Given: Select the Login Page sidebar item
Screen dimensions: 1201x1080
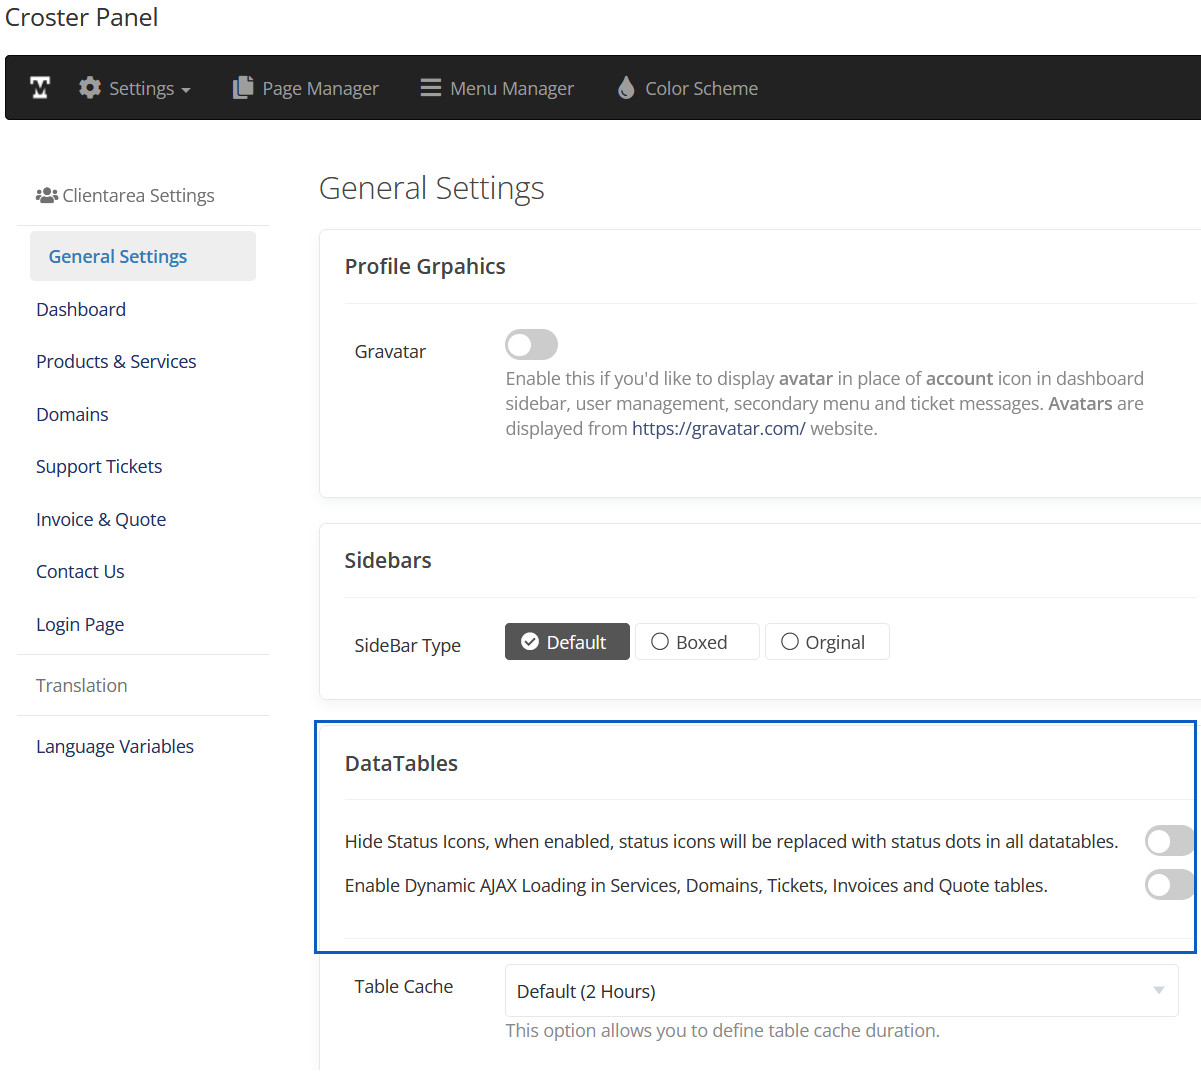Looking at the screenshot, I should coord(80,625).
